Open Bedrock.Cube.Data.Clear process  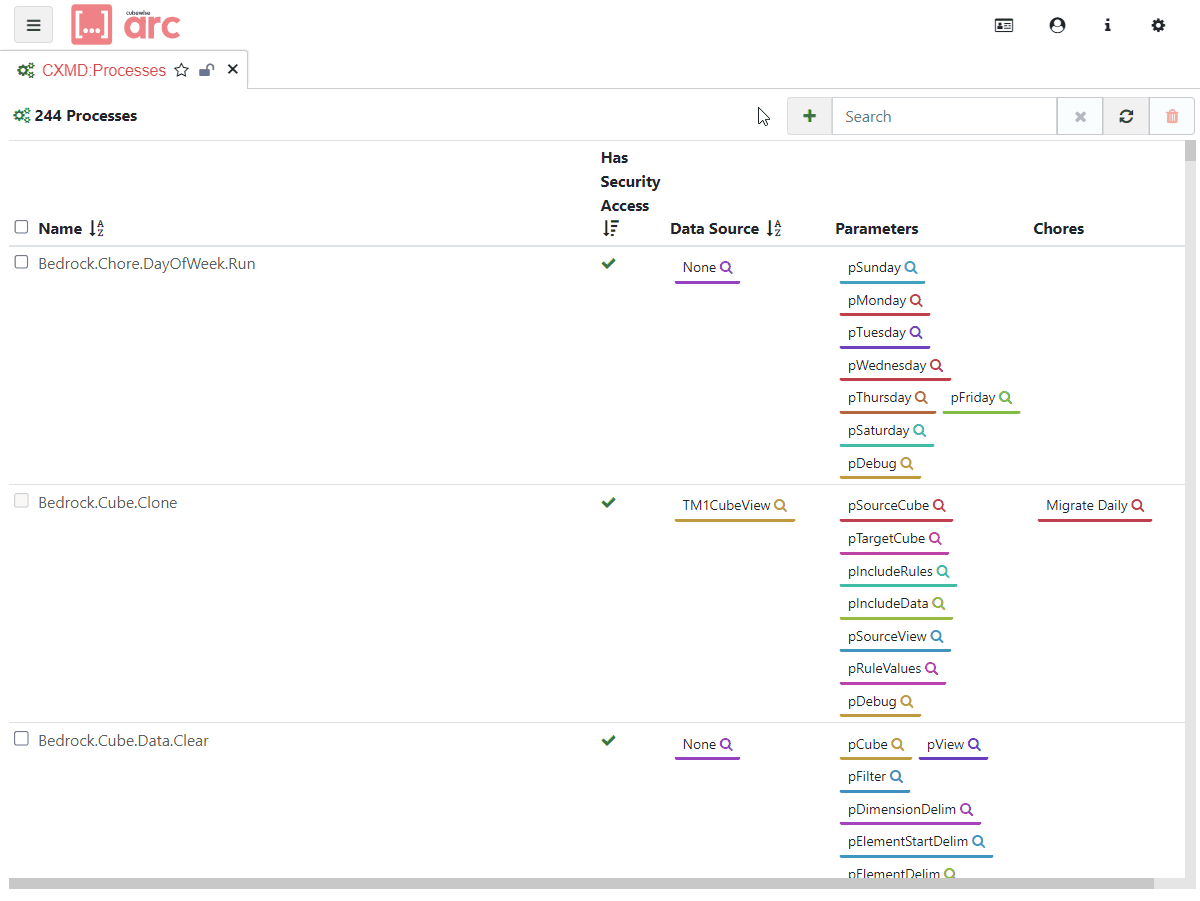(x=124, y=741)
